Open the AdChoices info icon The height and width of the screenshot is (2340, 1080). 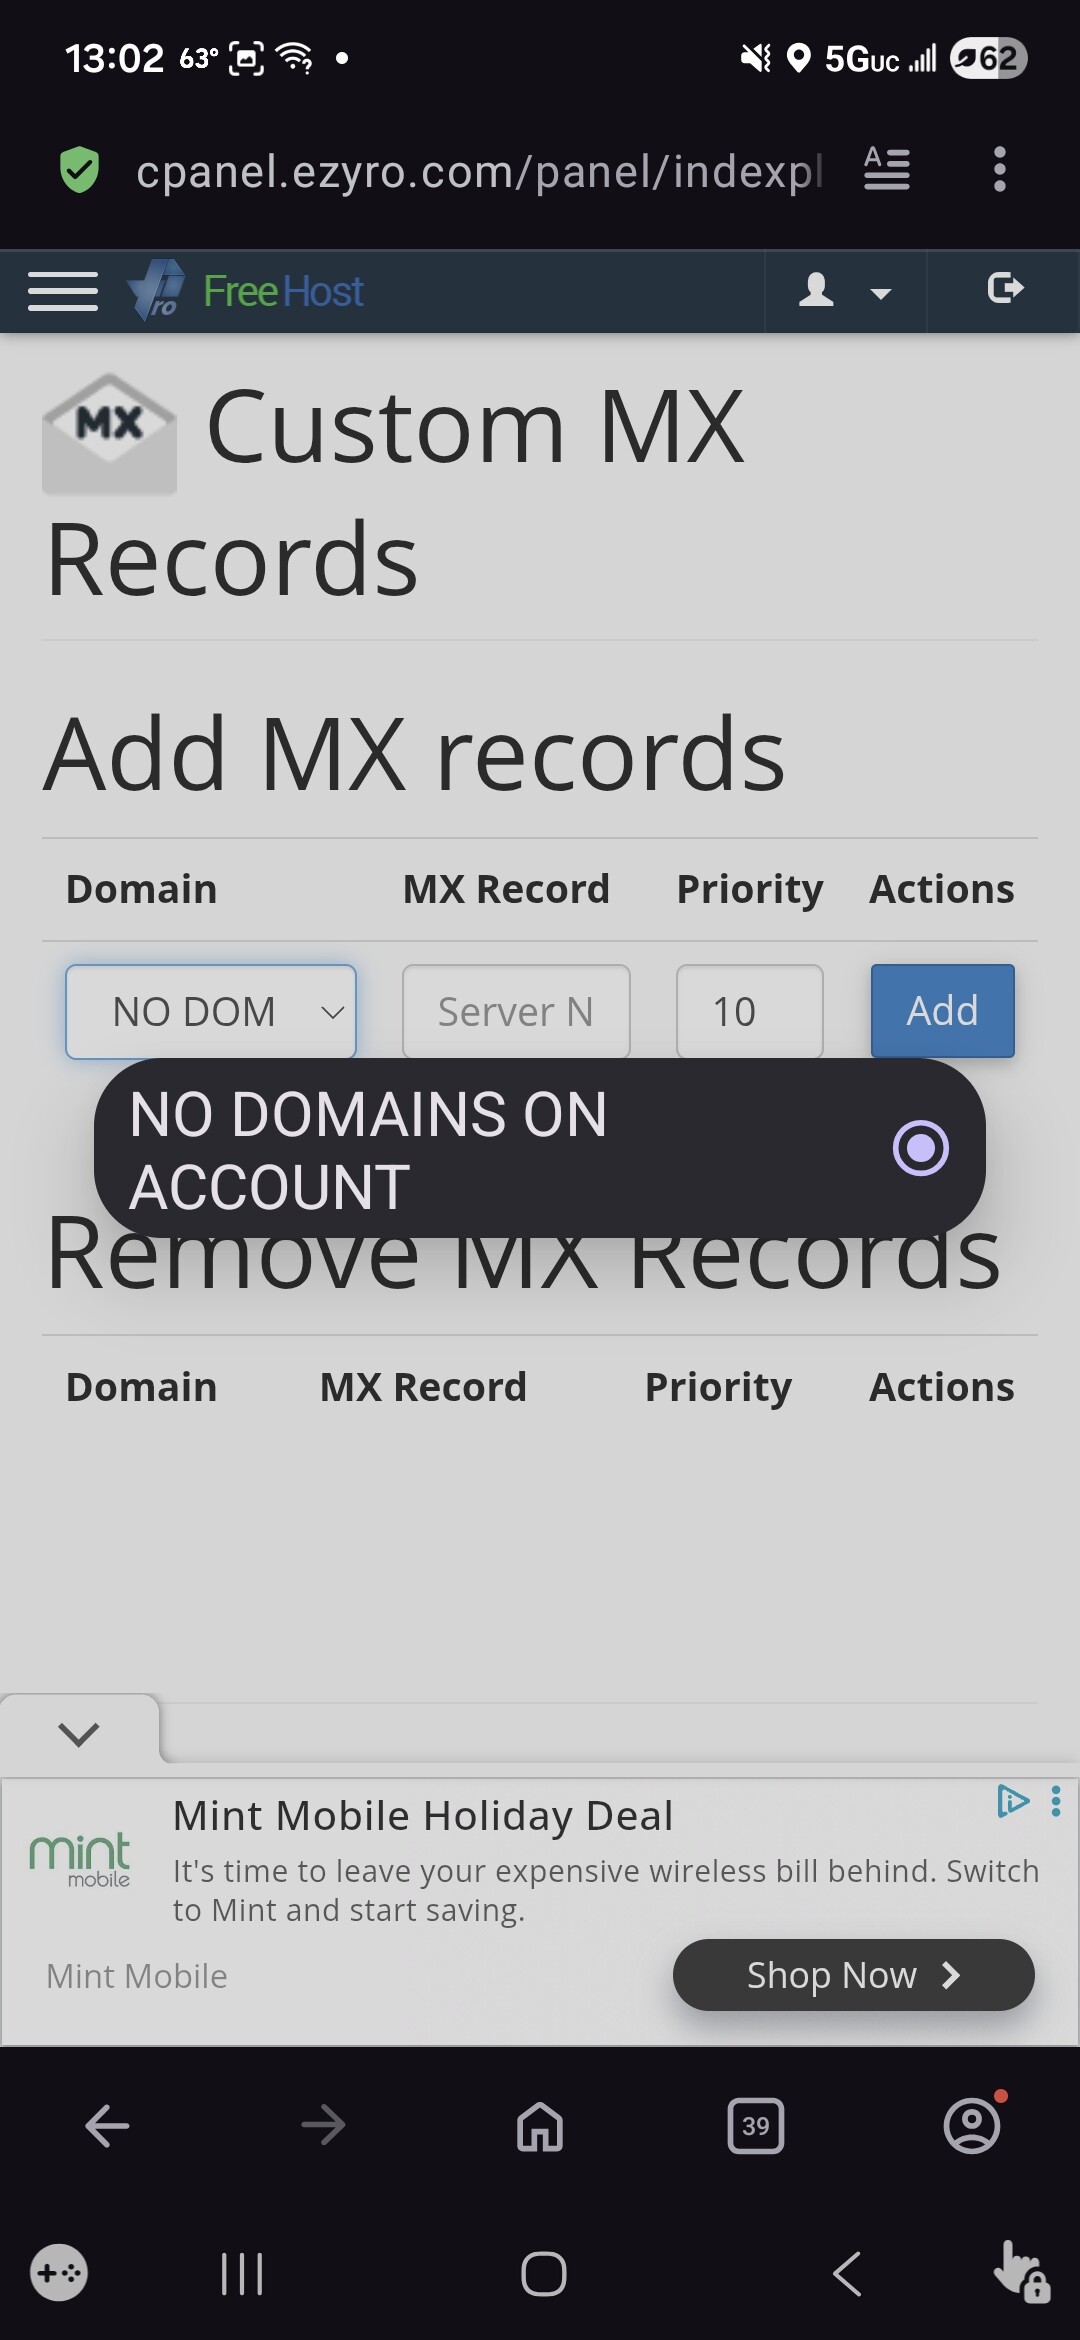point(1012,1801)
